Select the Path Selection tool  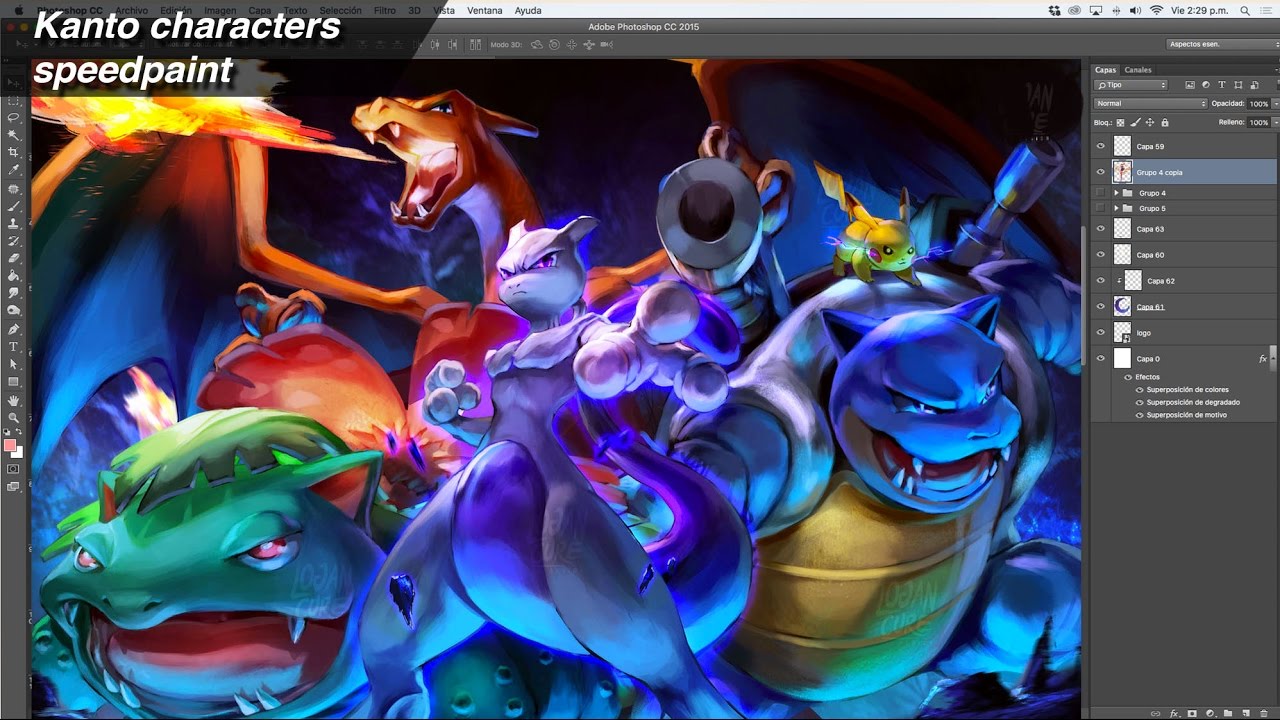pyautogui.click(x=13, y=364)
